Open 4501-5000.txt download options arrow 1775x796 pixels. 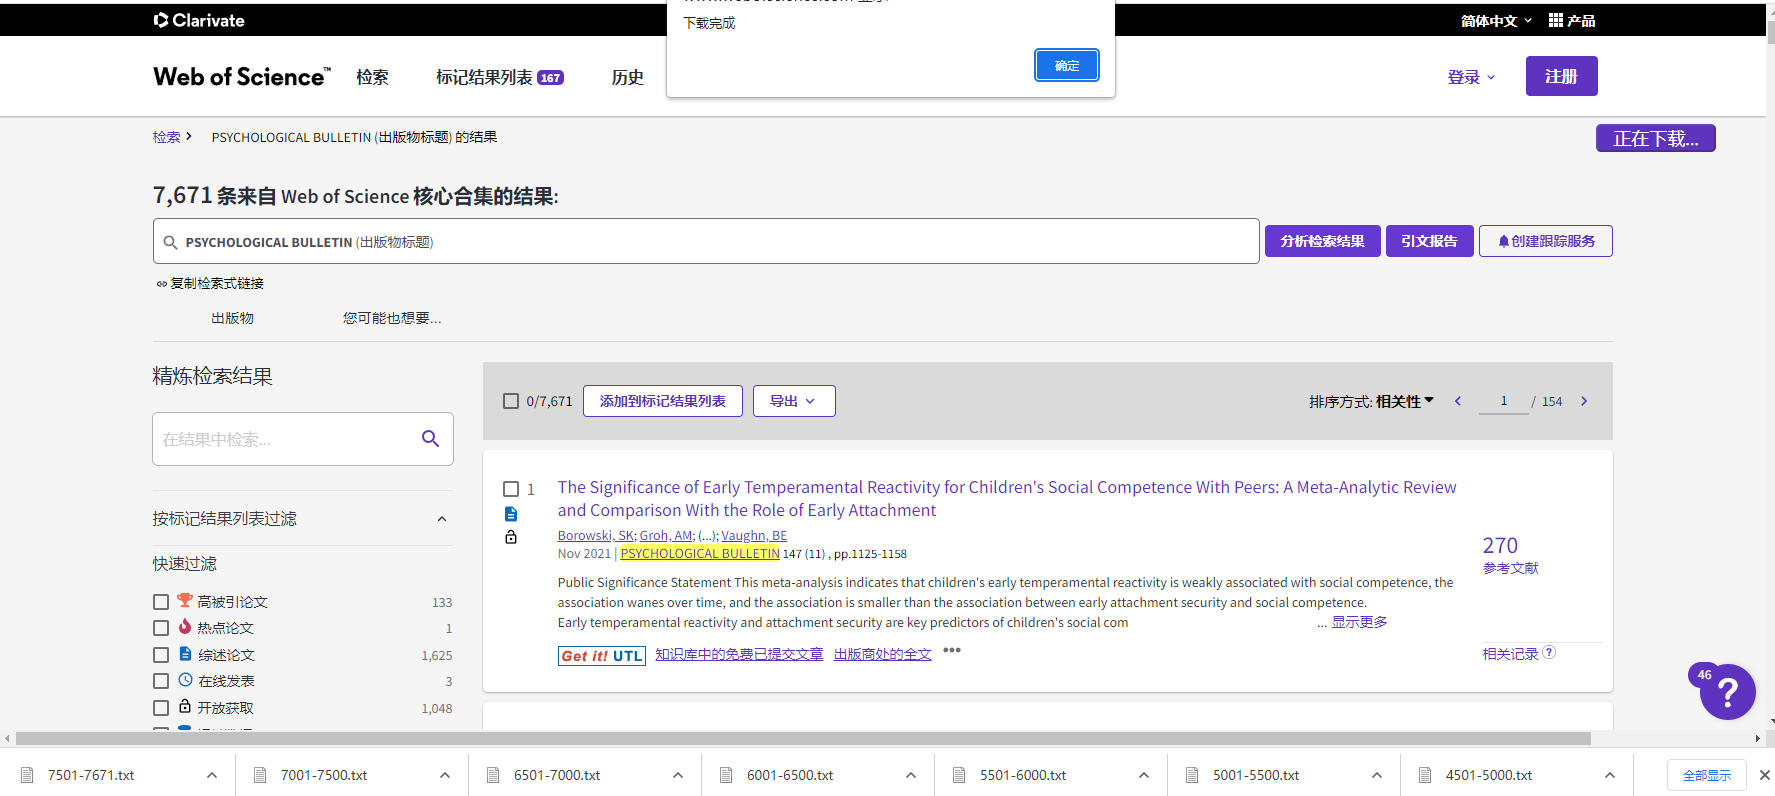(1610, 775)
